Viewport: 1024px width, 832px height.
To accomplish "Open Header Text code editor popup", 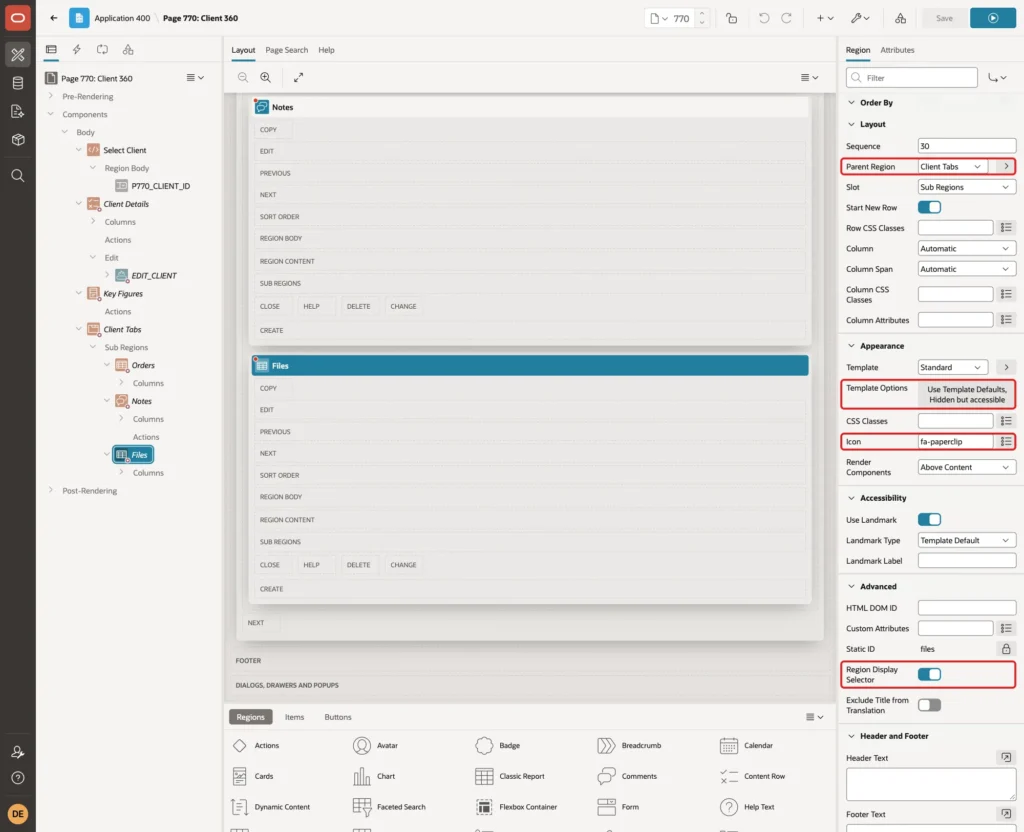I will 1006,758.
